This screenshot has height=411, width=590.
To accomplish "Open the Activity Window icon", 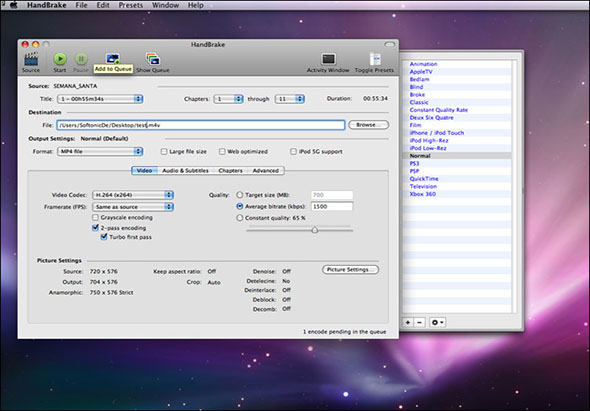I will tap(328, 59).
